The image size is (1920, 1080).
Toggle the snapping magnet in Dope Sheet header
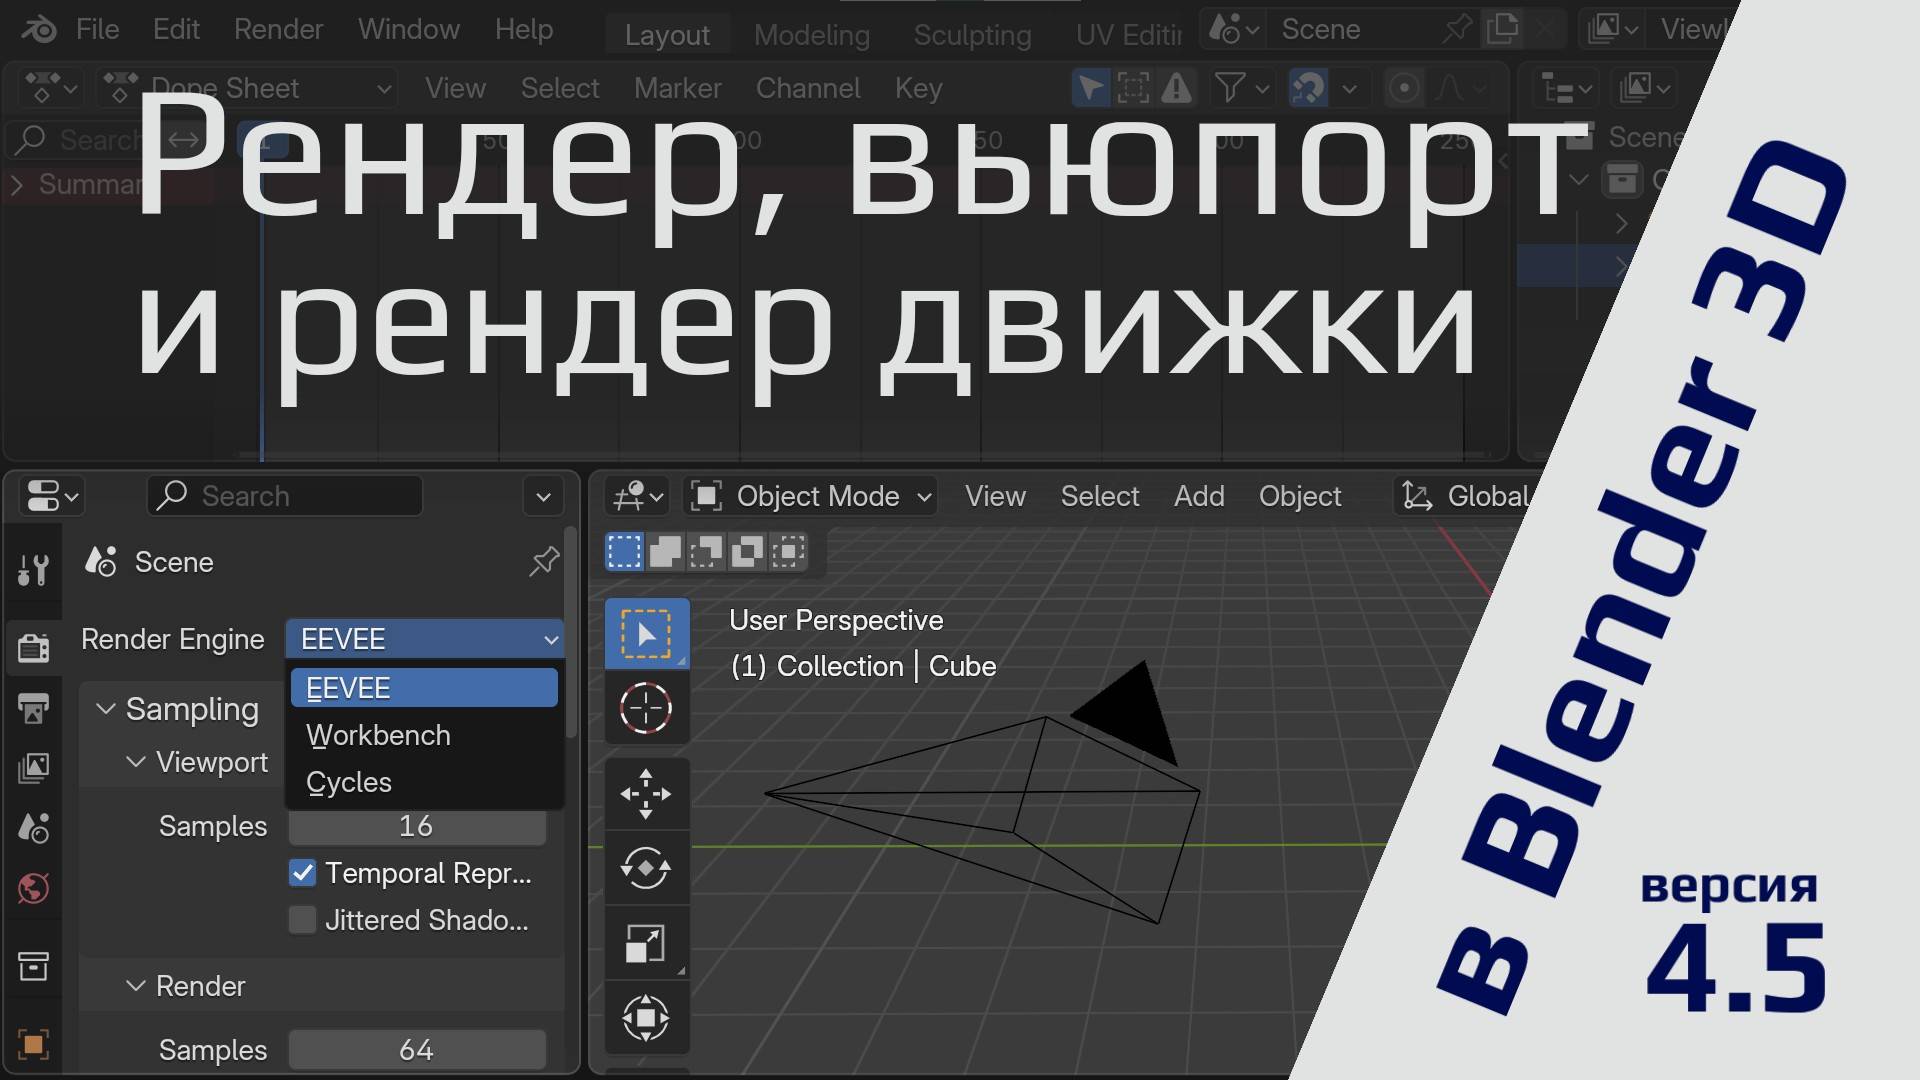(x=1305, y=88)
